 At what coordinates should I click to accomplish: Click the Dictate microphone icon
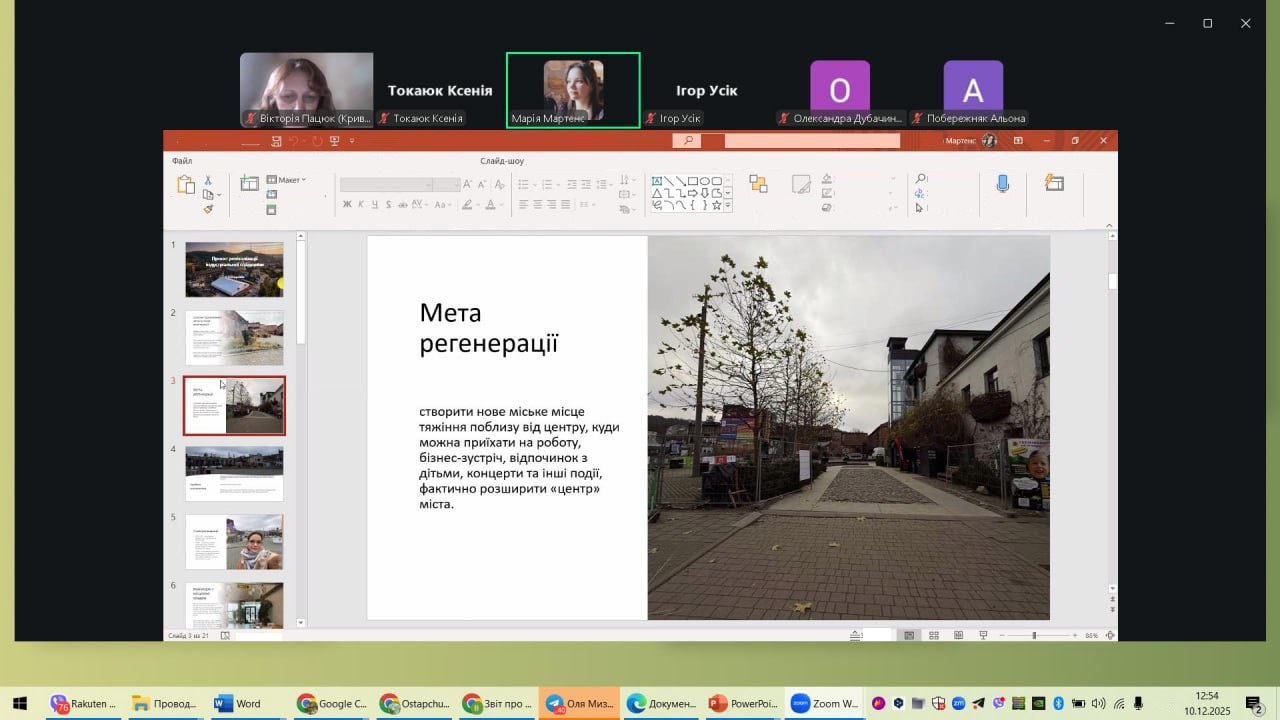(1002, 184)
